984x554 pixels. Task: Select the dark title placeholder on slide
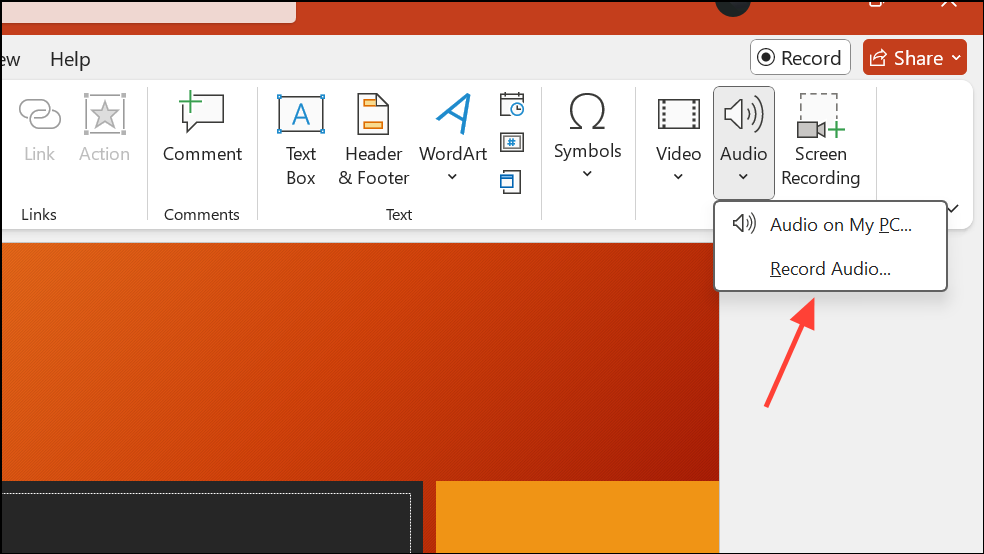click(x=211, y=518)
